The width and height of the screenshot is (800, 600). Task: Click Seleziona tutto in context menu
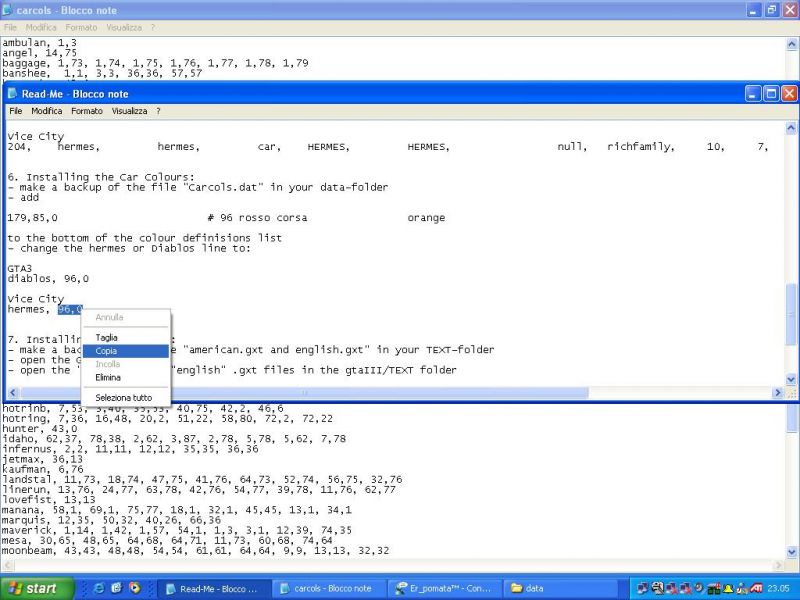(x=124, y=398)
